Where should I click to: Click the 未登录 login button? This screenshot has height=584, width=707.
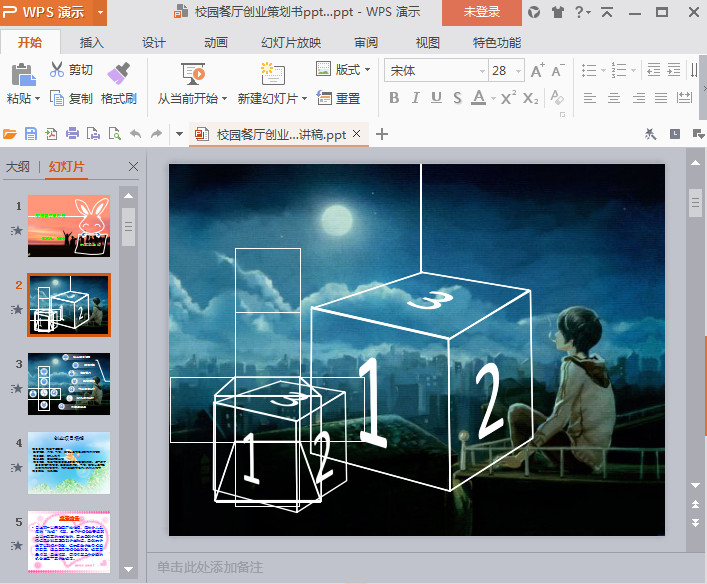(x=482, y=12)
